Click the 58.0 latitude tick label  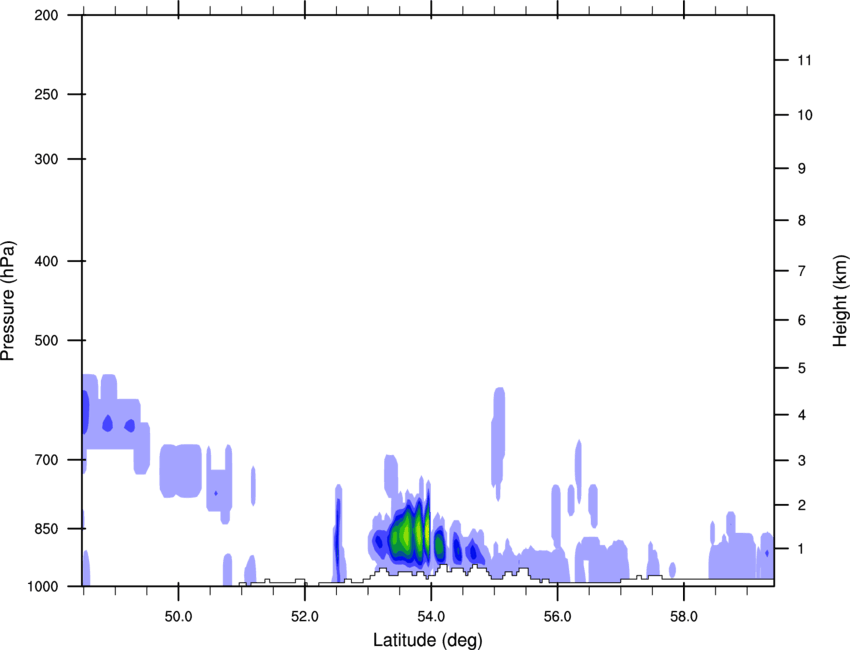[x=684, y=617]
